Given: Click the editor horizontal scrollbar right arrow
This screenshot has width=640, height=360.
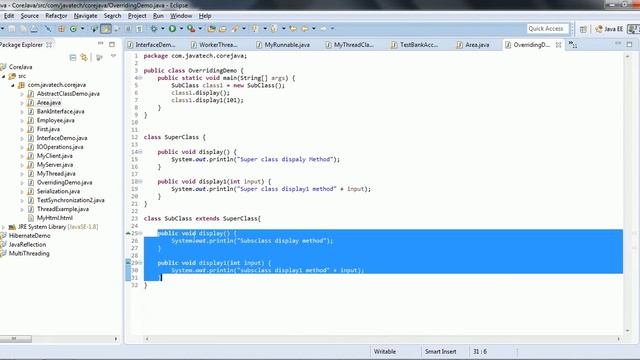Looking at the screenshot, I should pos(619,339).
